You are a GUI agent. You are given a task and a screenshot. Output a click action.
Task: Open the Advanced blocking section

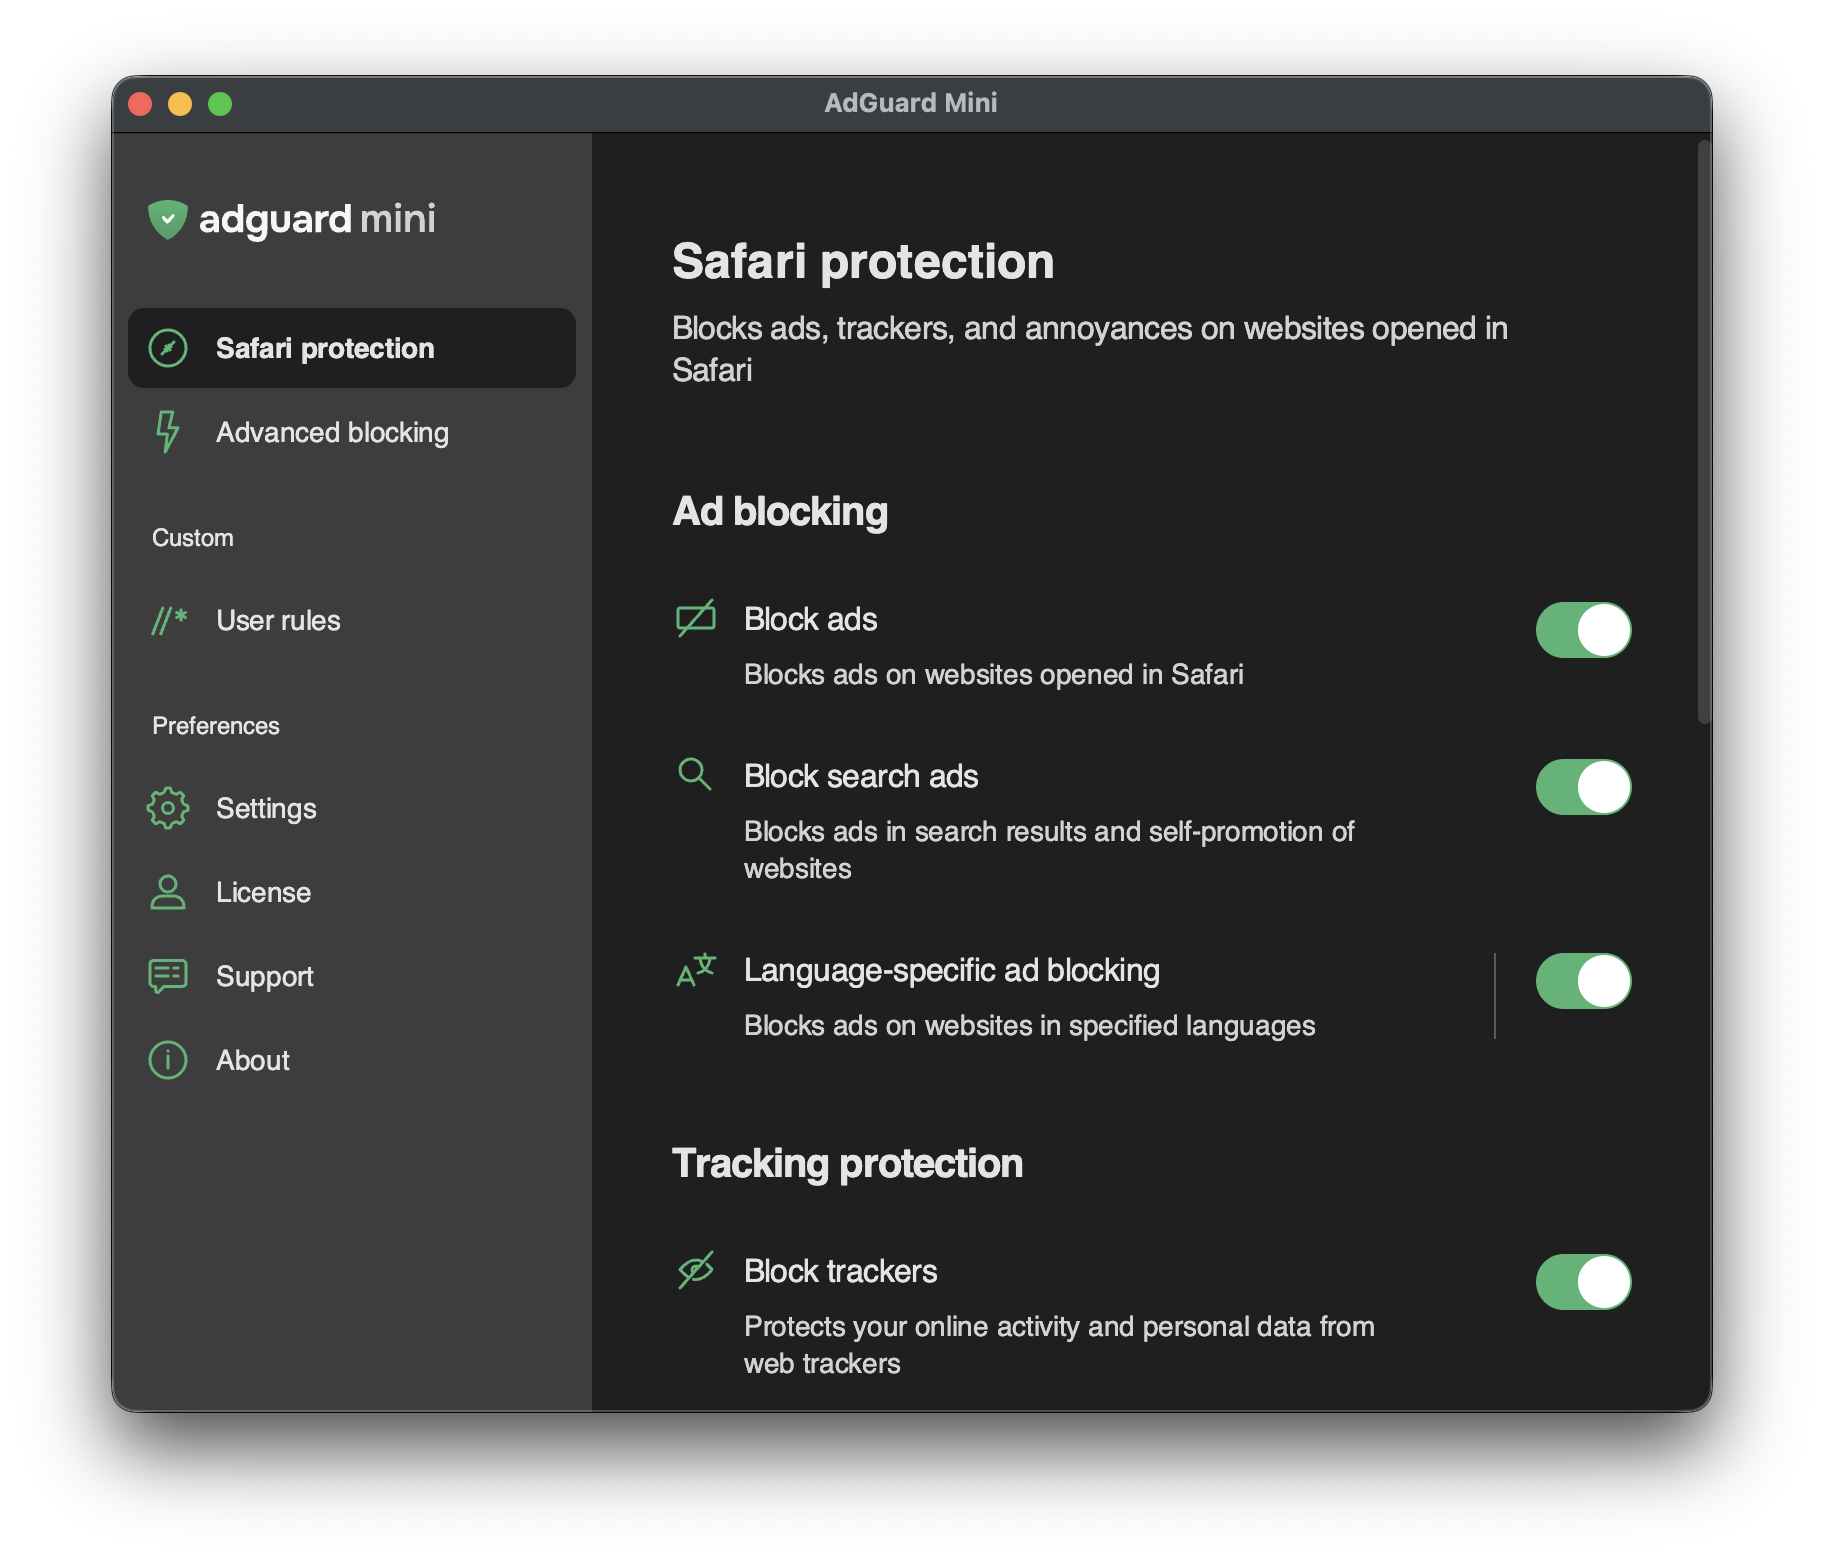pos(332,432)
